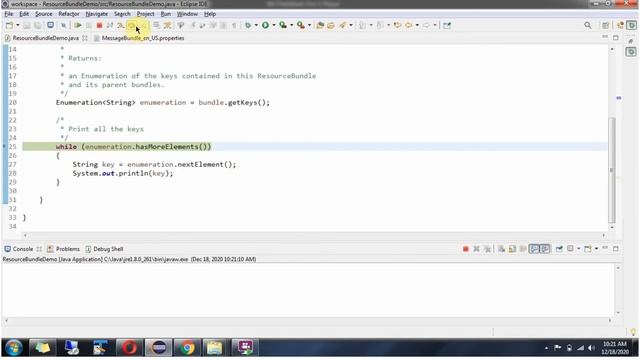Click line 25 while loop code
The width and height of the screenshot is (640, 360).
133,147
